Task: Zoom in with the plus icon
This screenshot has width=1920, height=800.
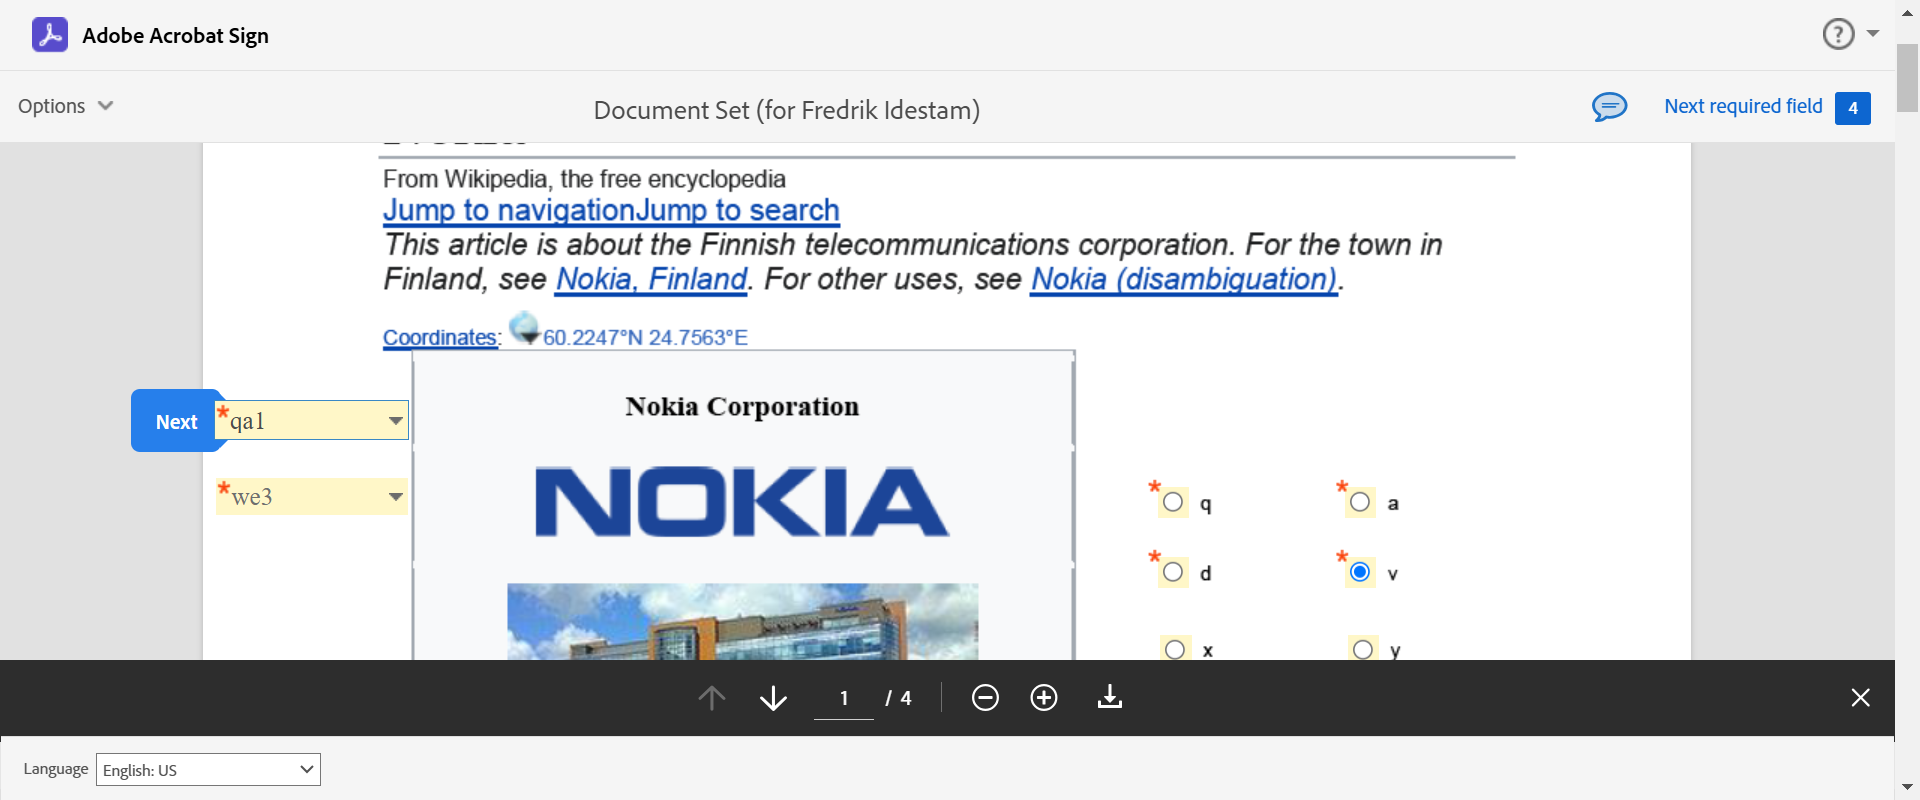Action: point(1044,698)
